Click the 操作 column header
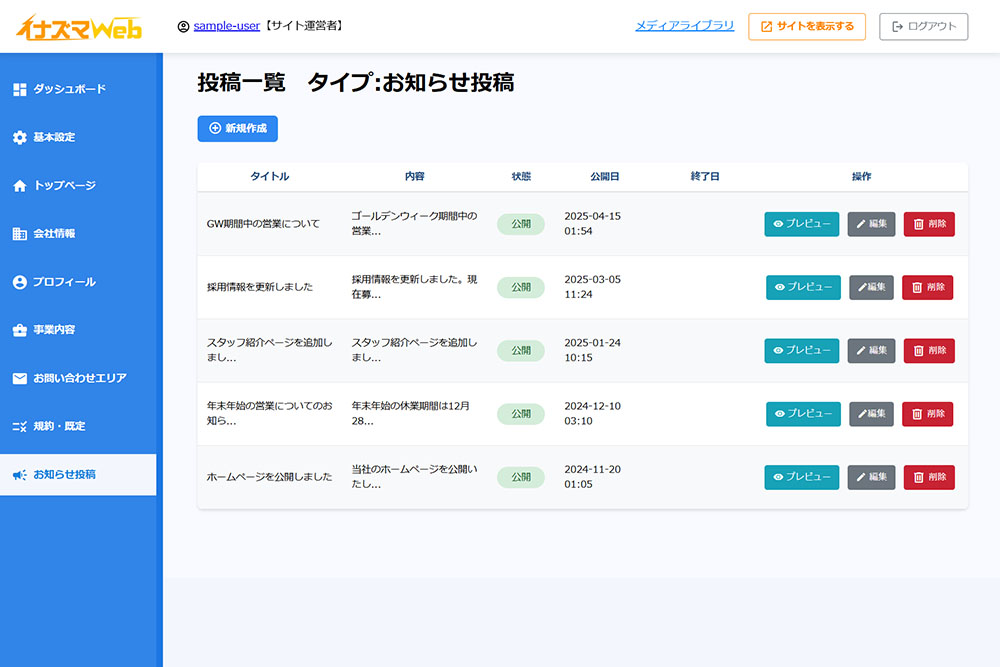 [861, 176]
